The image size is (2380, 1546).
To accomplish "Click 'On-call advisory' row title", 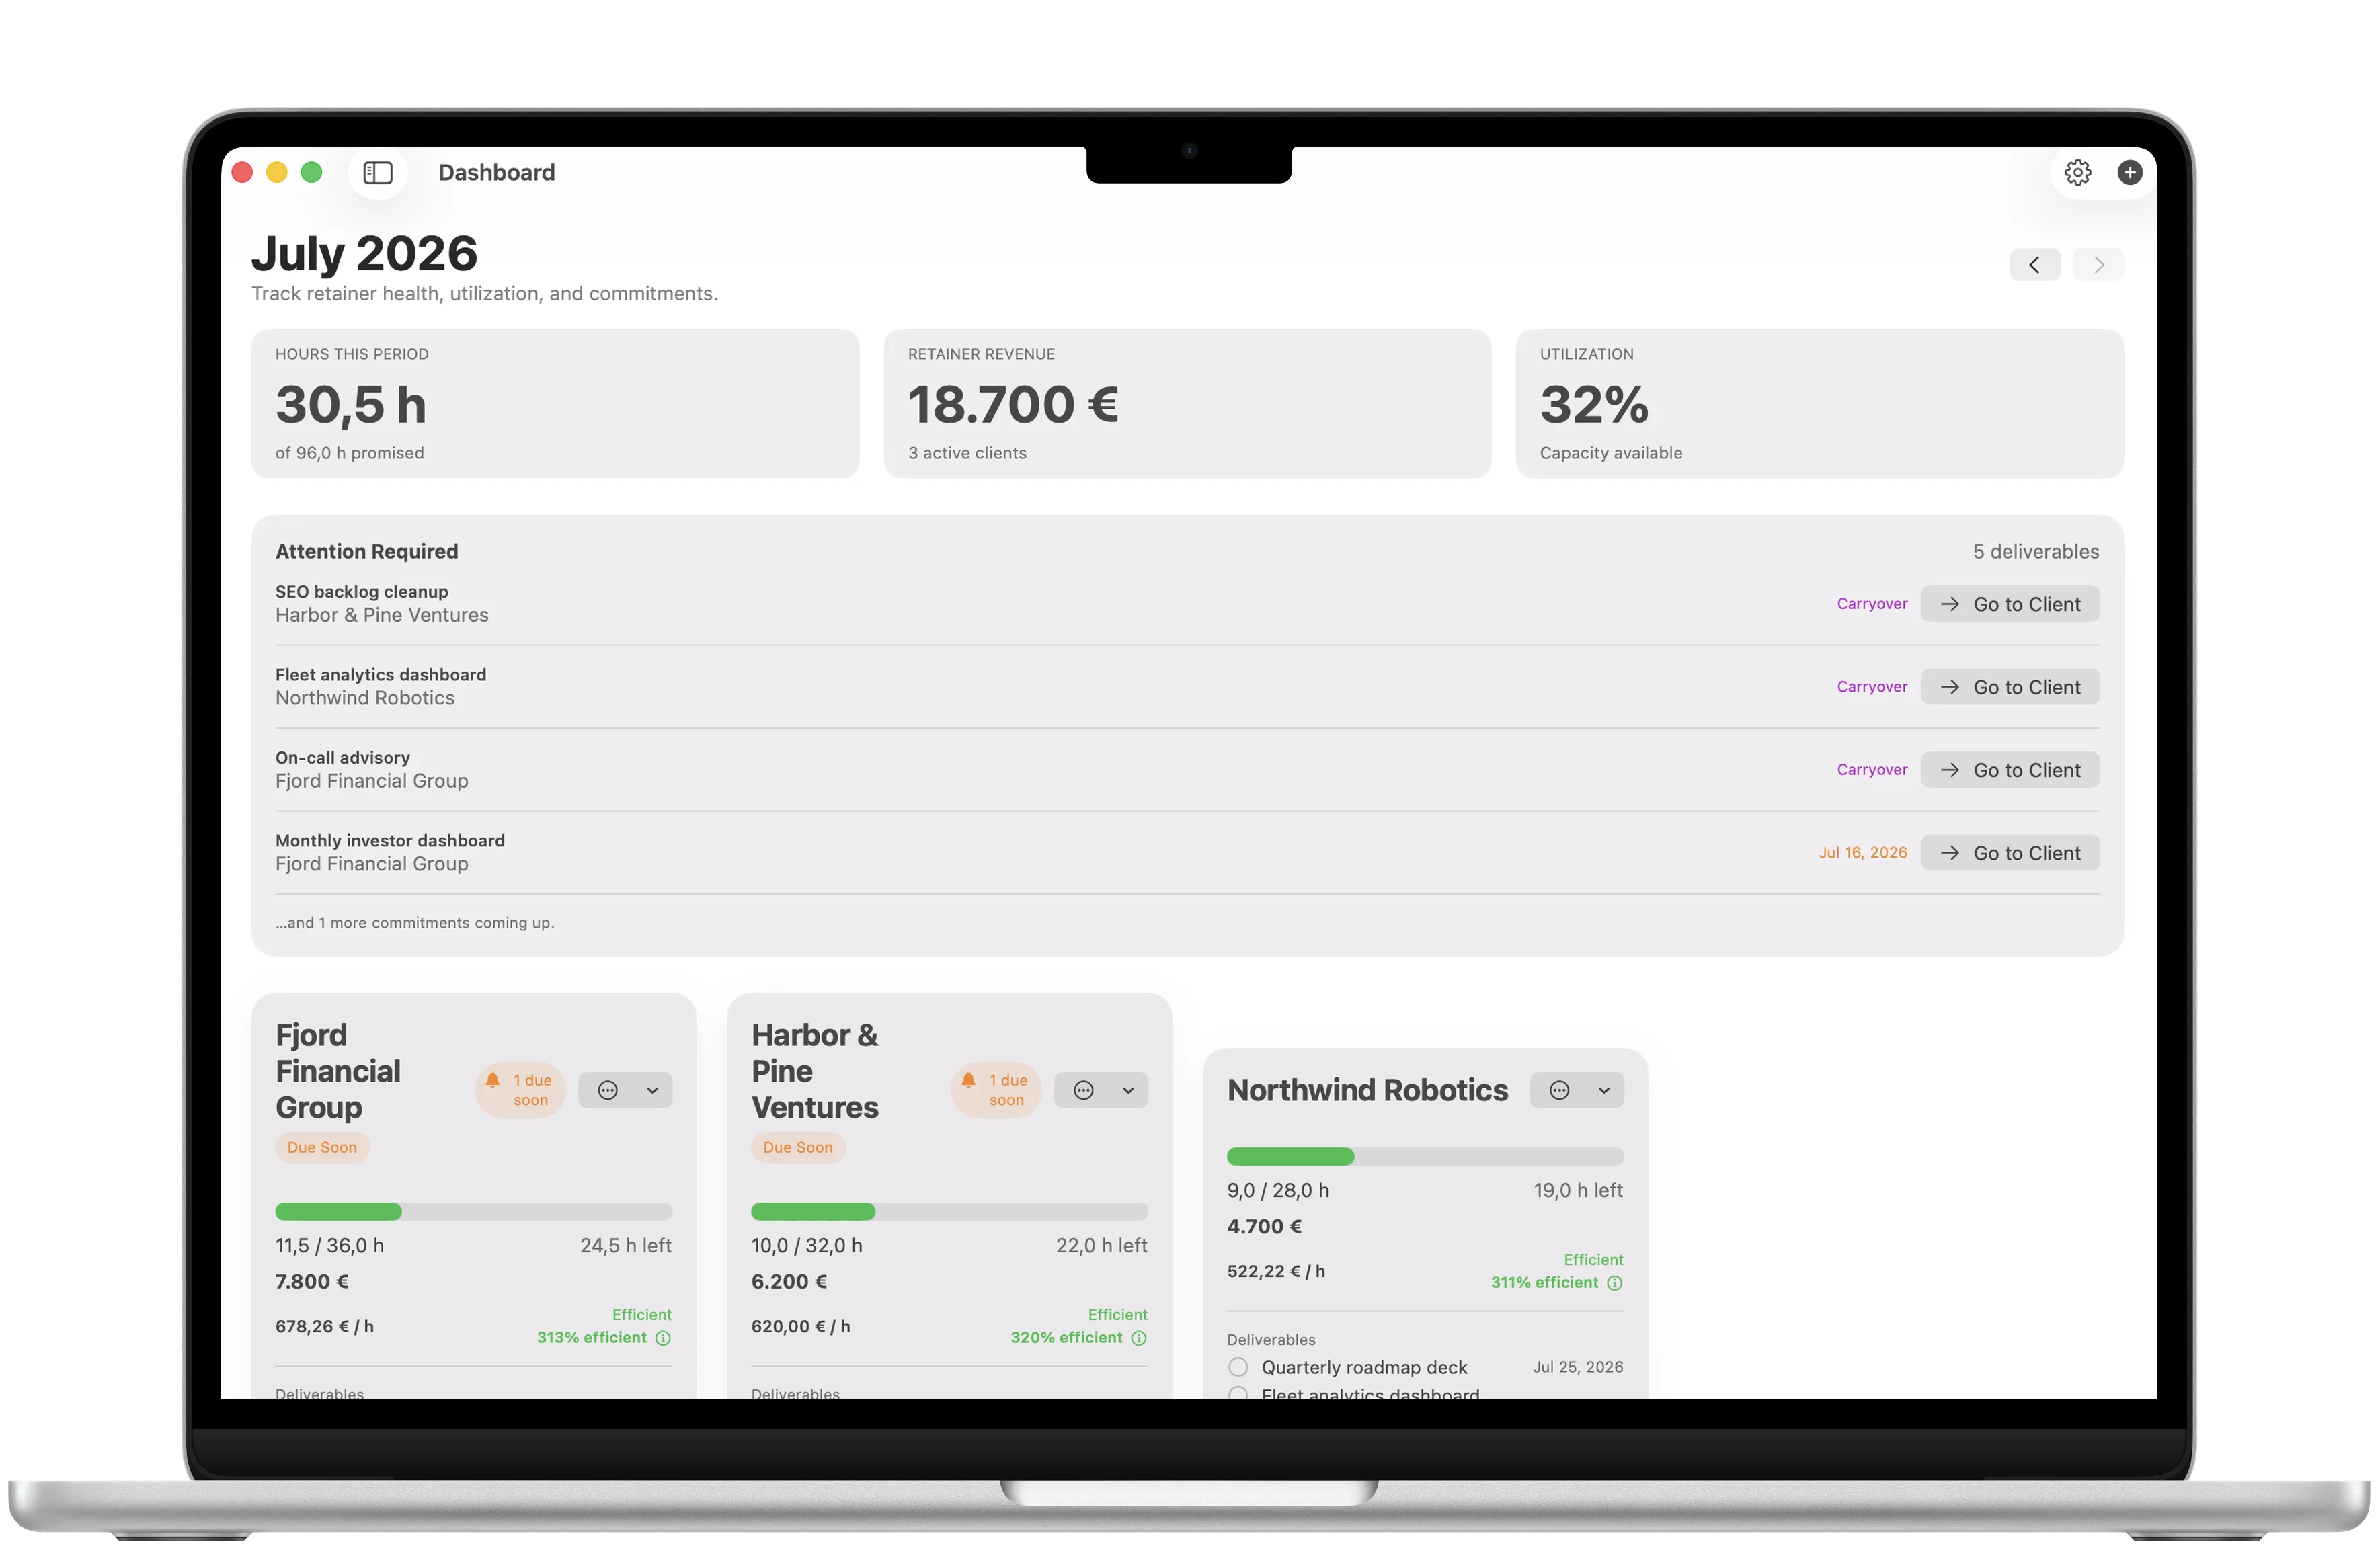I will pyautogui.click(x=343, y=758).
